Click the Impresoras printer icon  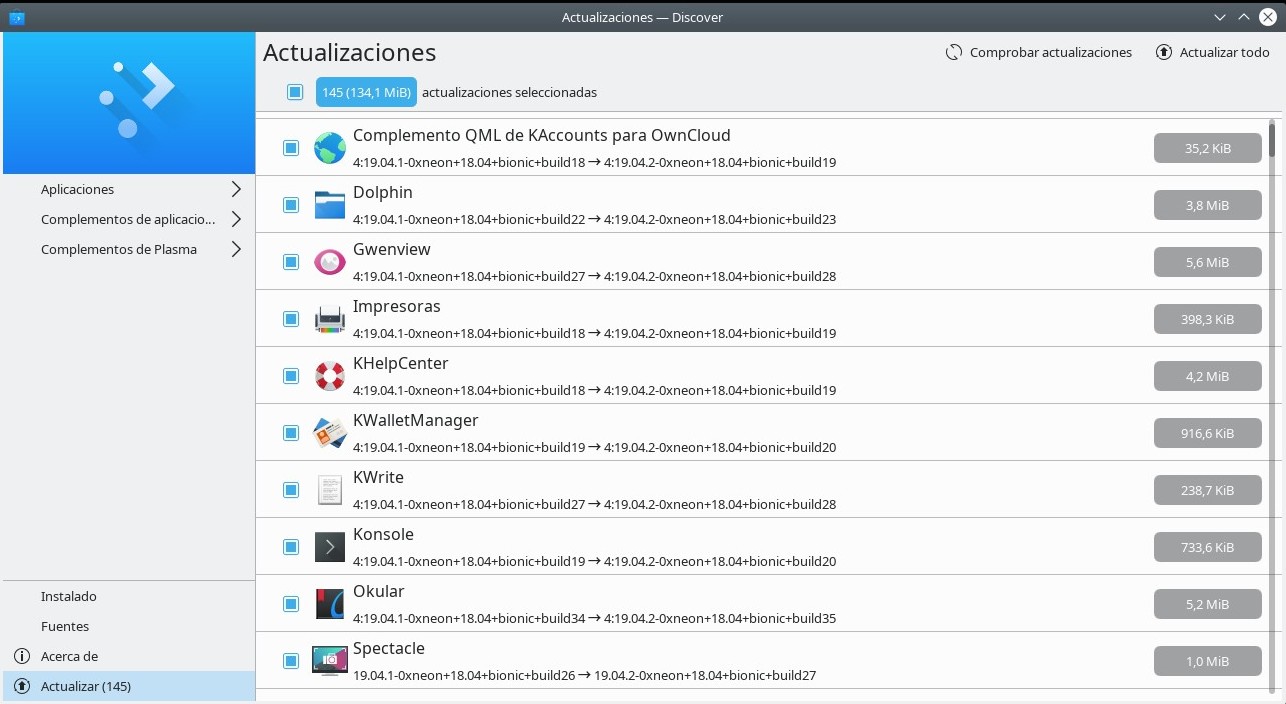tap(329, 318)
